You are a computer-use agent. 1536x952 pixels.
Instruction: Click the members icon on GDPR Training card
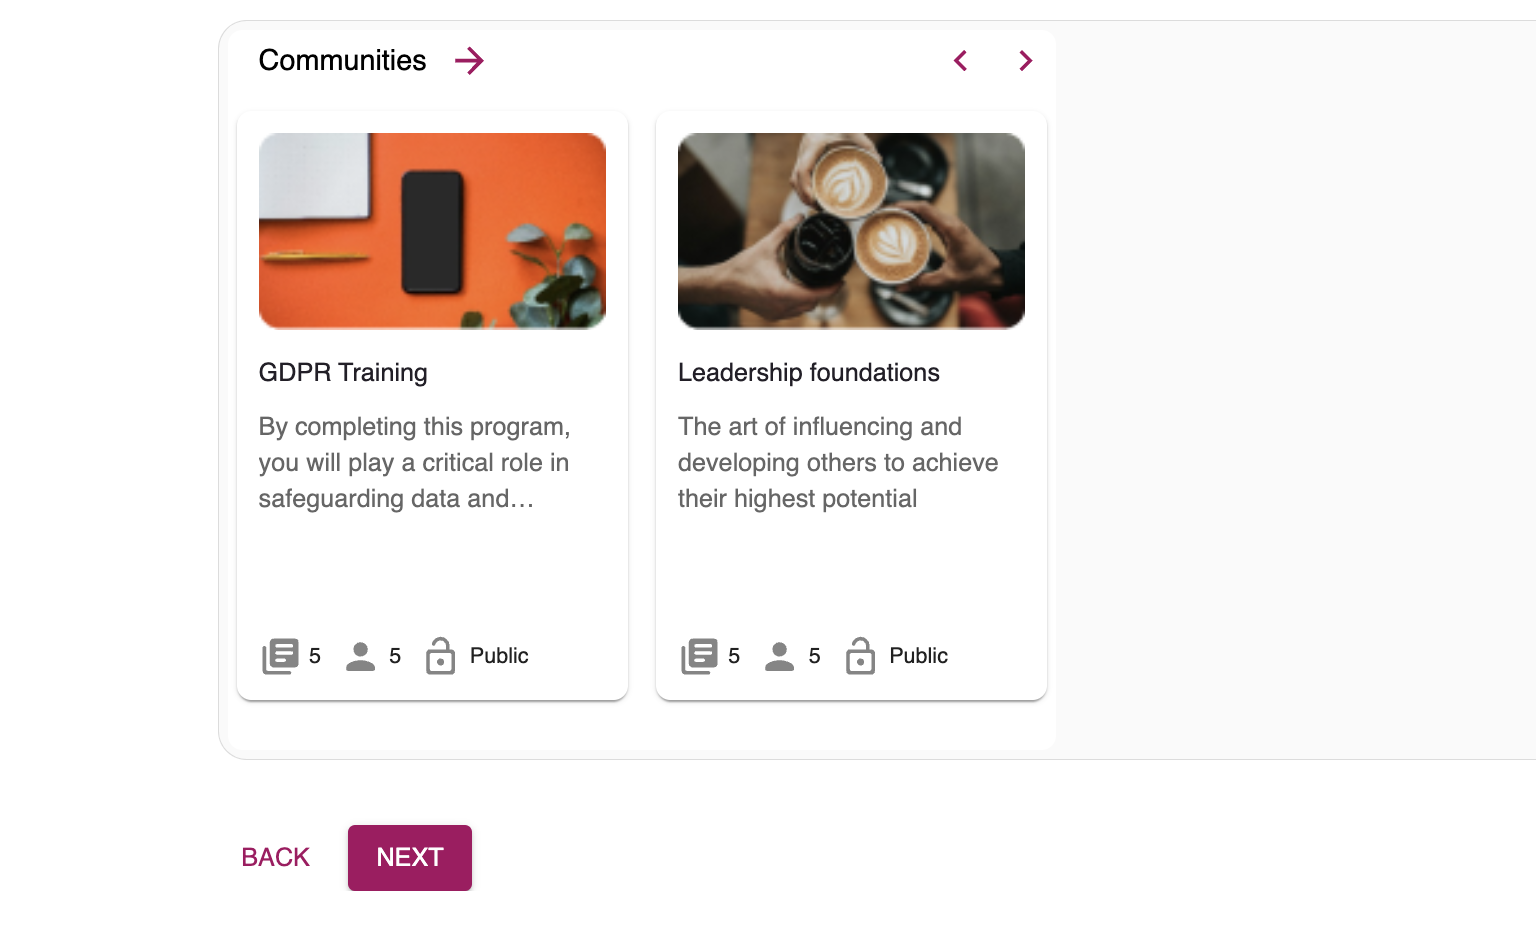pos(360,656)
